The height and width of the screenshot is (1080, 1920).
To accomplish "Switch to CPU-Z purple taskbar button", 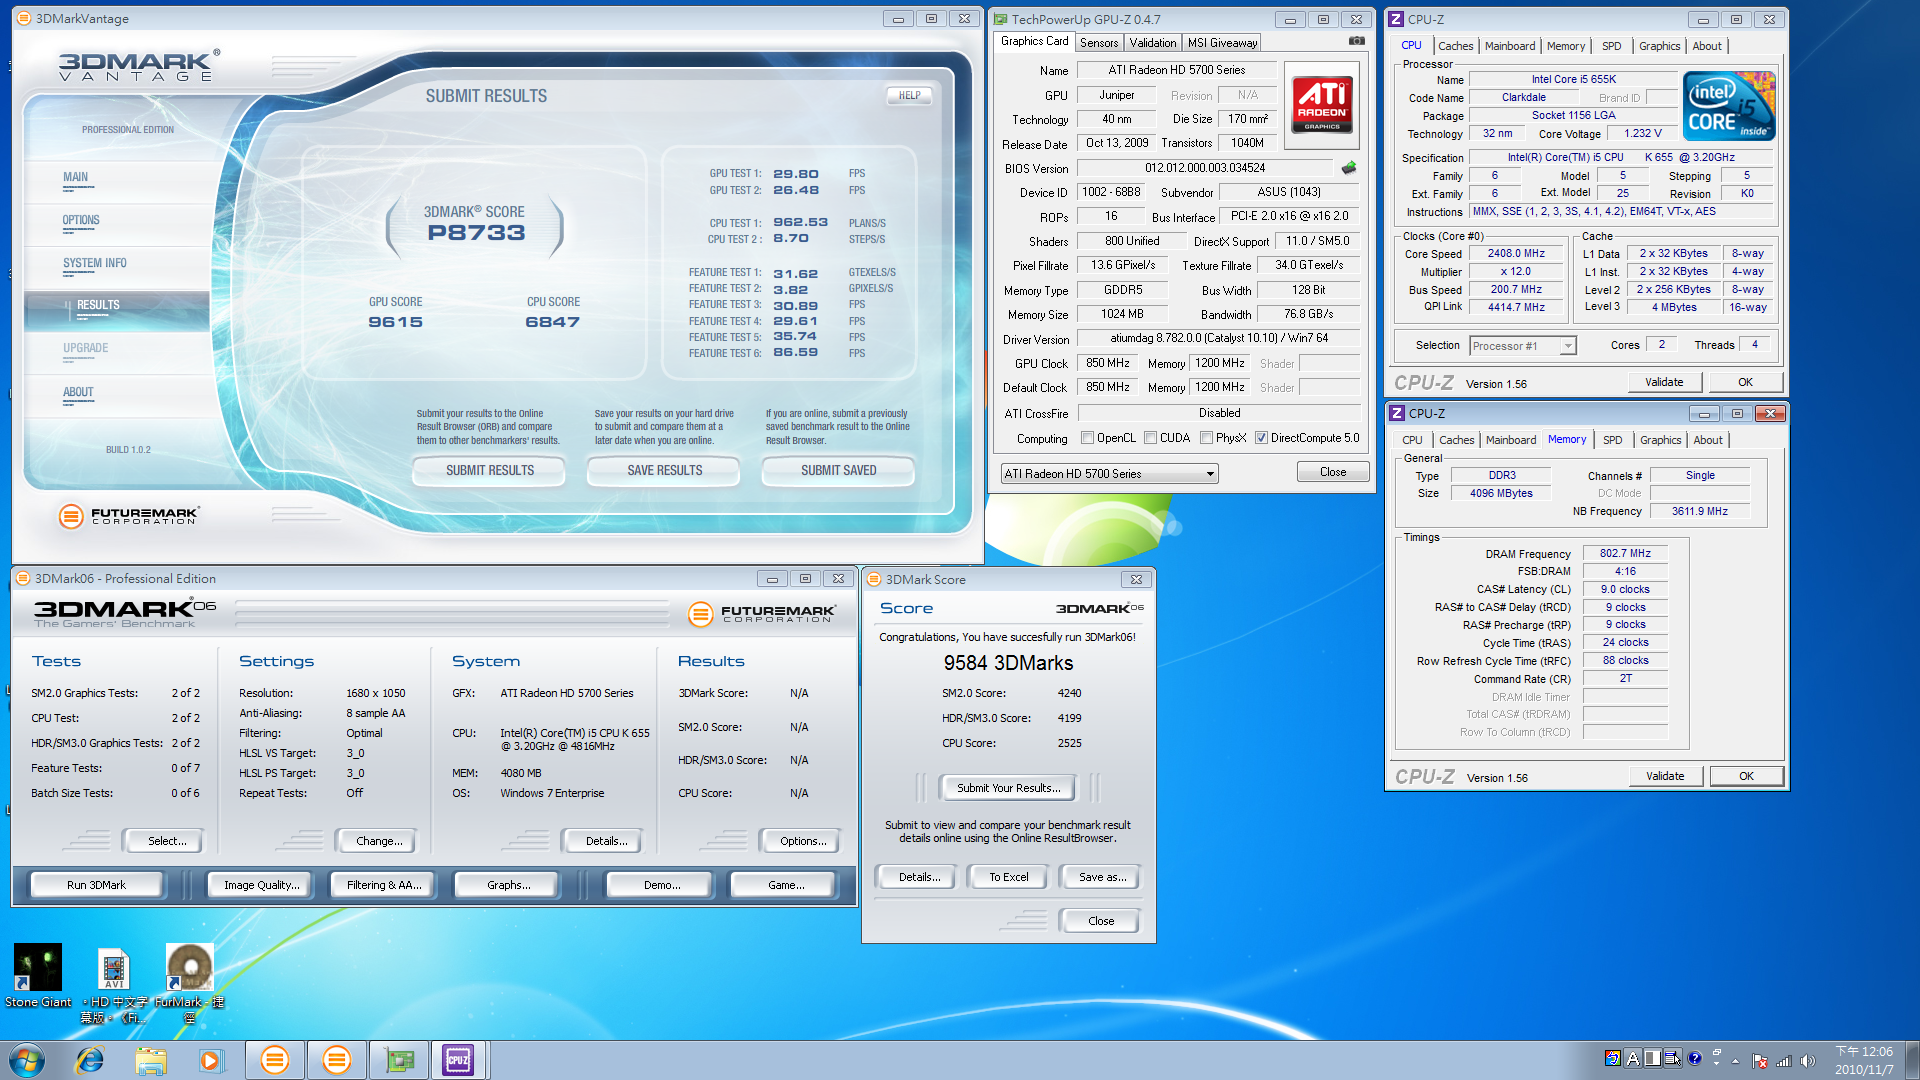I will tap(459, 1060).
